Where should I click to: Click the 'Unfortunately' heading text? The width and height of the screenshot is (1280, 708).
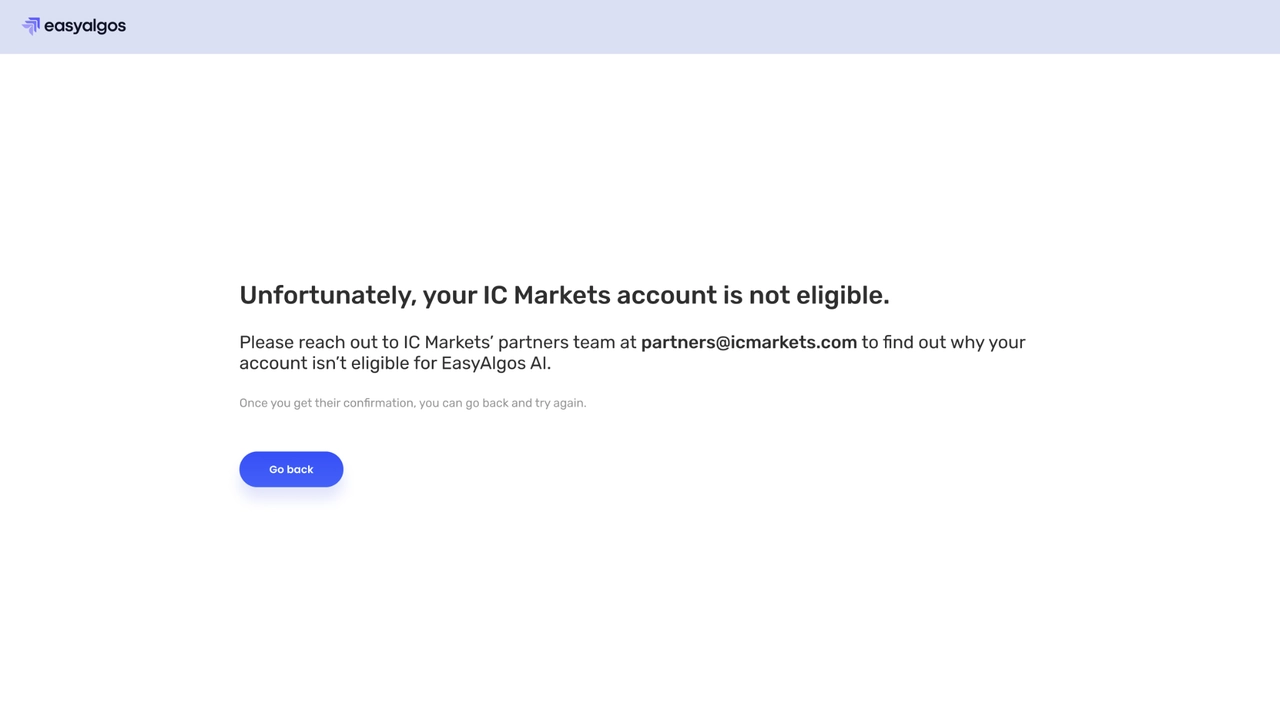(x=326, y=295)
